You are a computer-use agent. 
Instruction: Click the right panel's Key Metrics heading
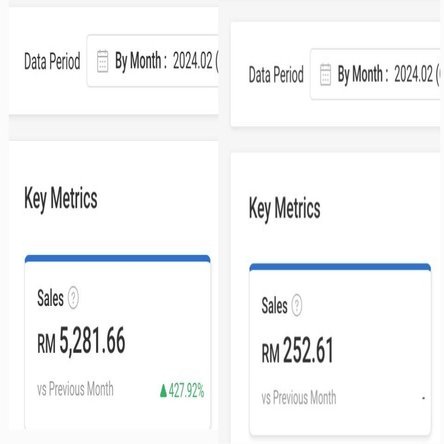[285, 209]
